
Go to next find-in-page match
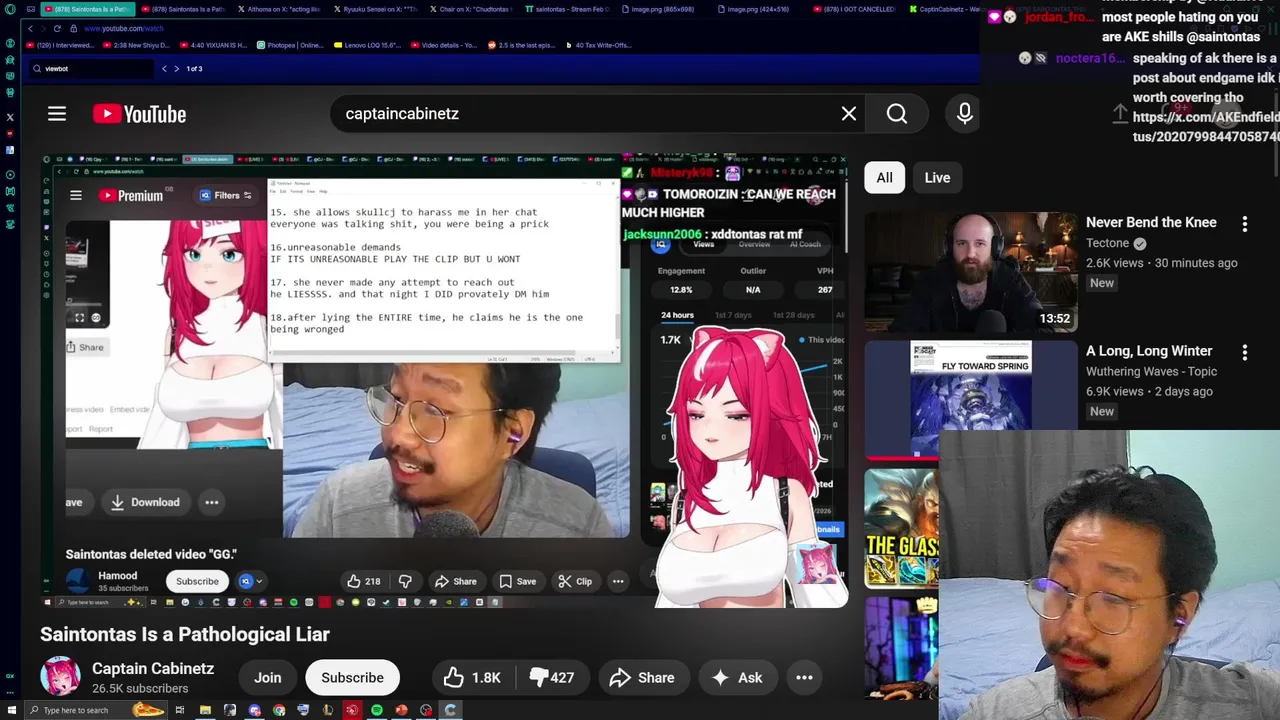coord(176,68)
